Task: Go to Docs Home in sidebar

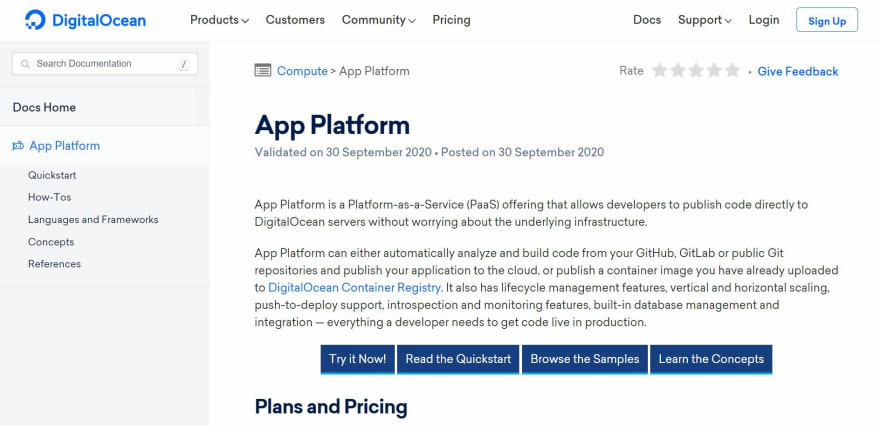Action: (x=44, y=107)
